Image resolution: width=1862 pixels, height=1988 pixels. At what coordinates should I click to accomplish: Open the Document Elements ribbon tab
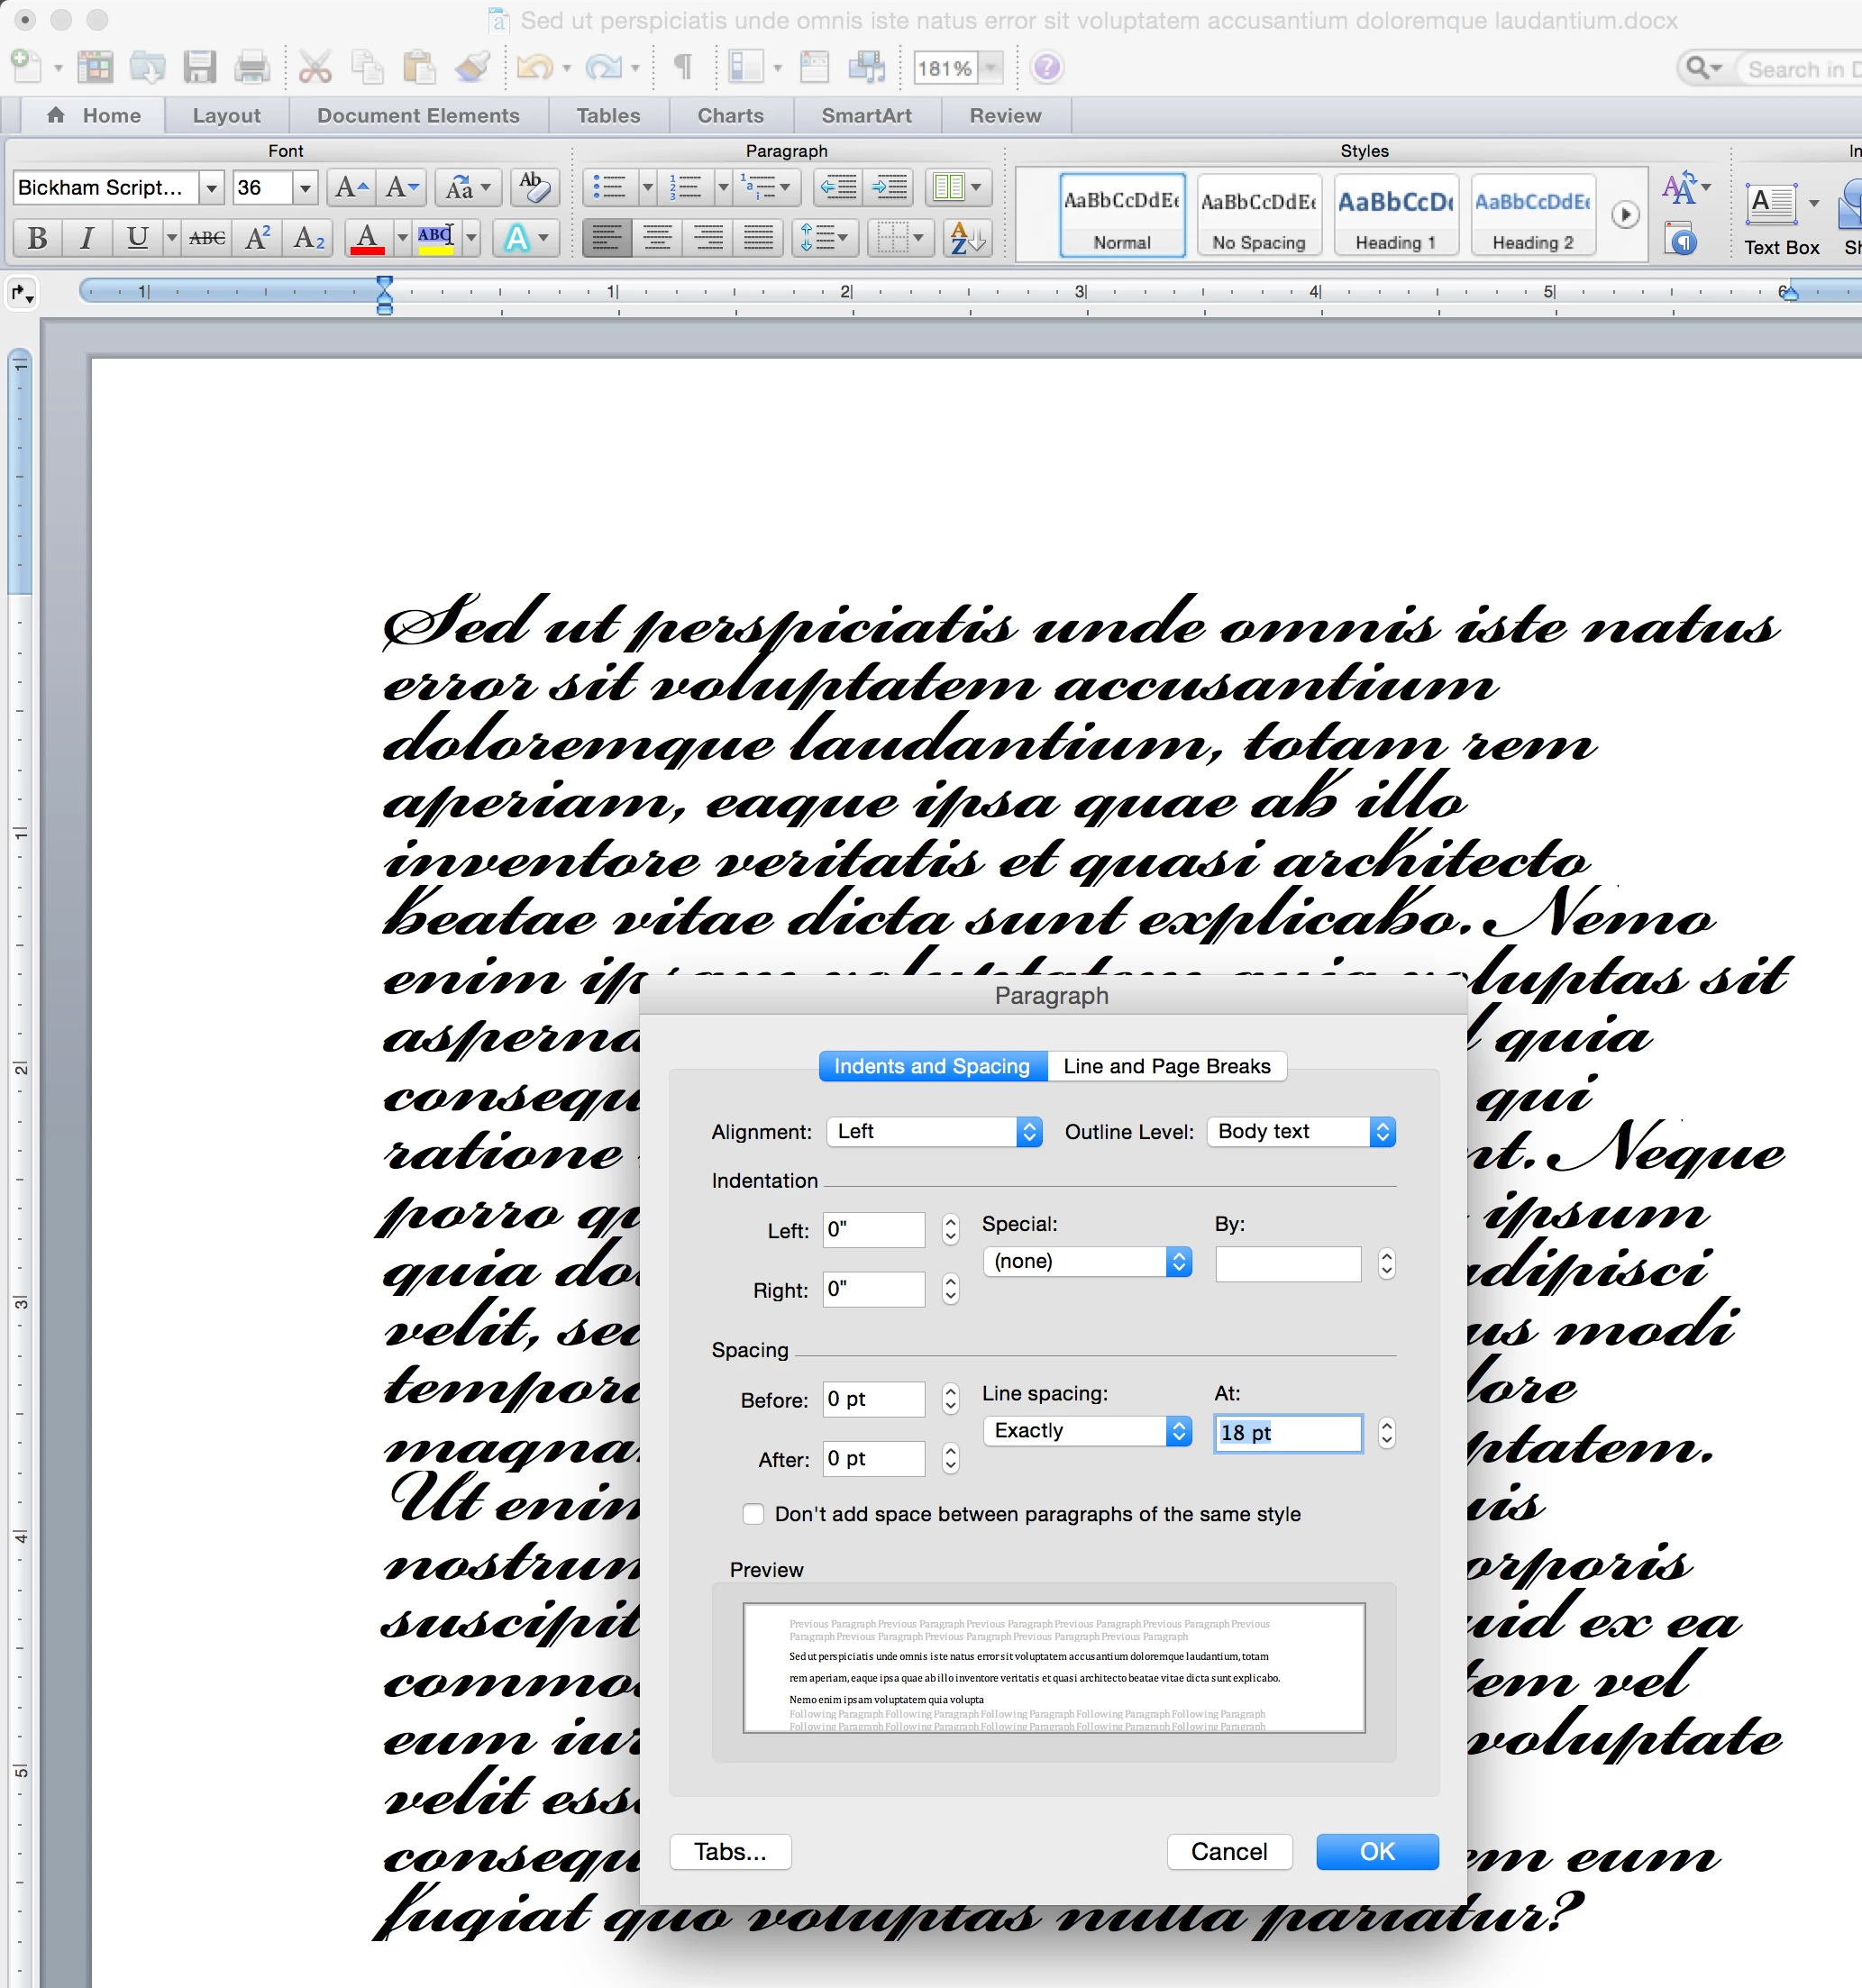[418, 116]
